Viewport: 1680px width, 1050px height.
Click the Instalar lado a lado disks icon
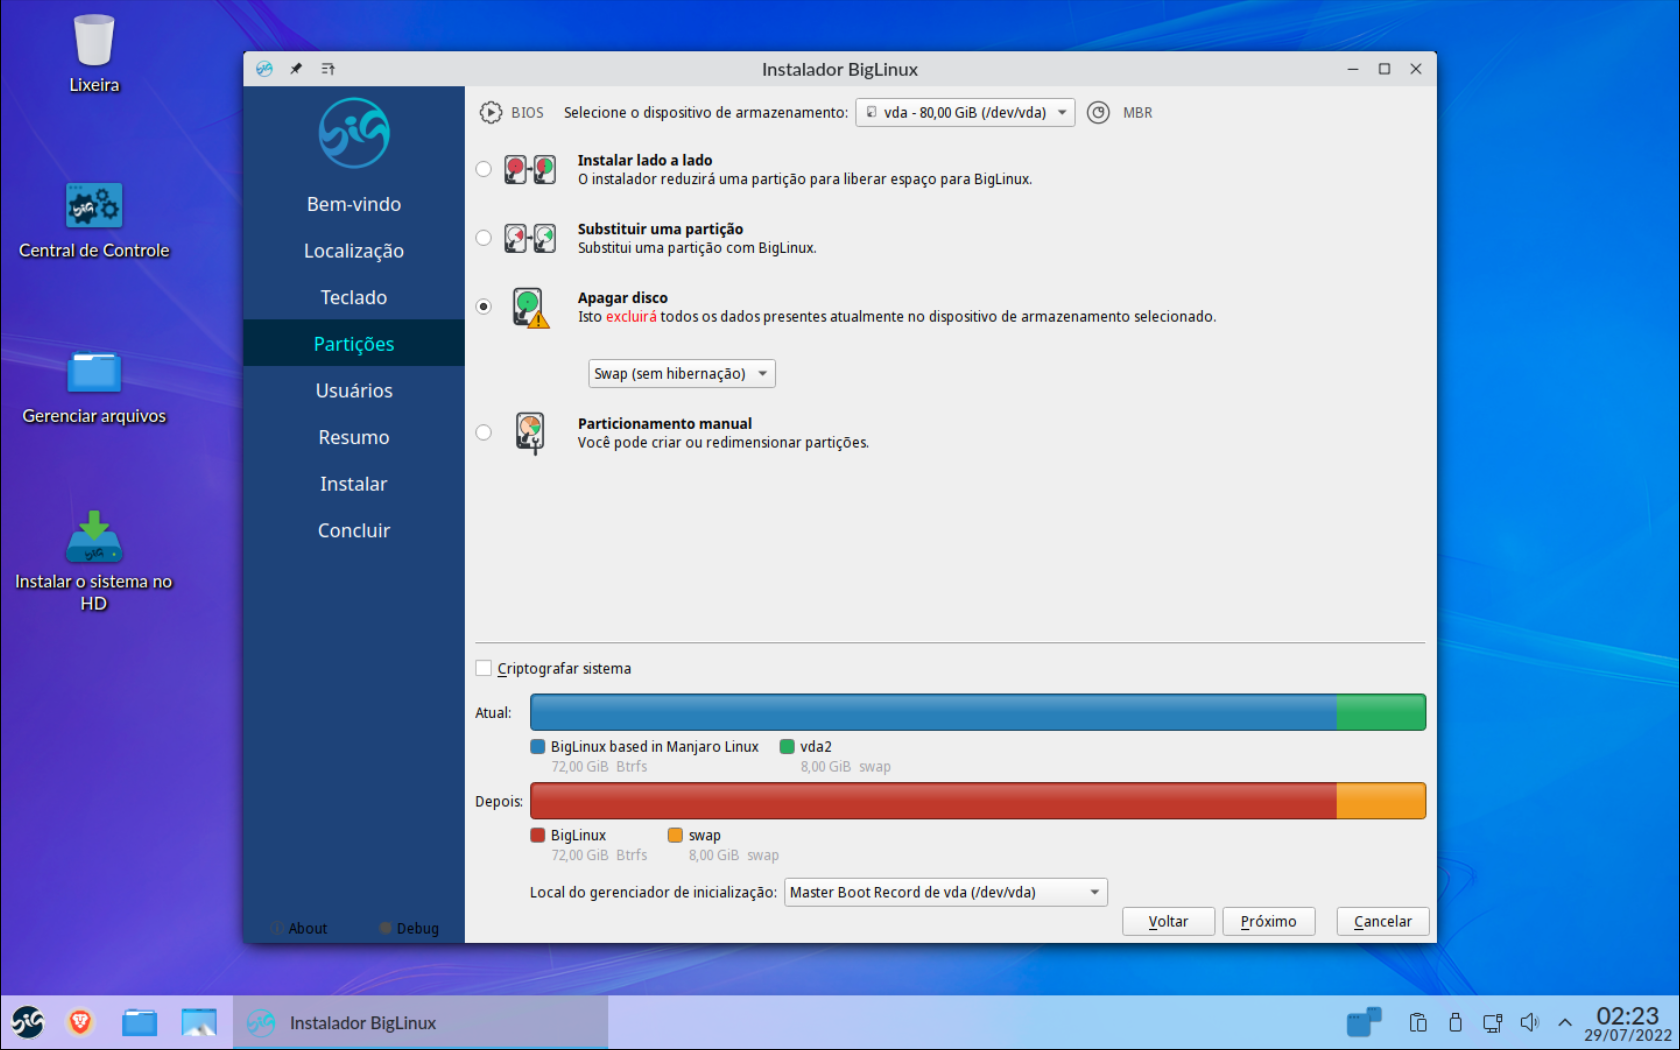click(x=530, y=169)
